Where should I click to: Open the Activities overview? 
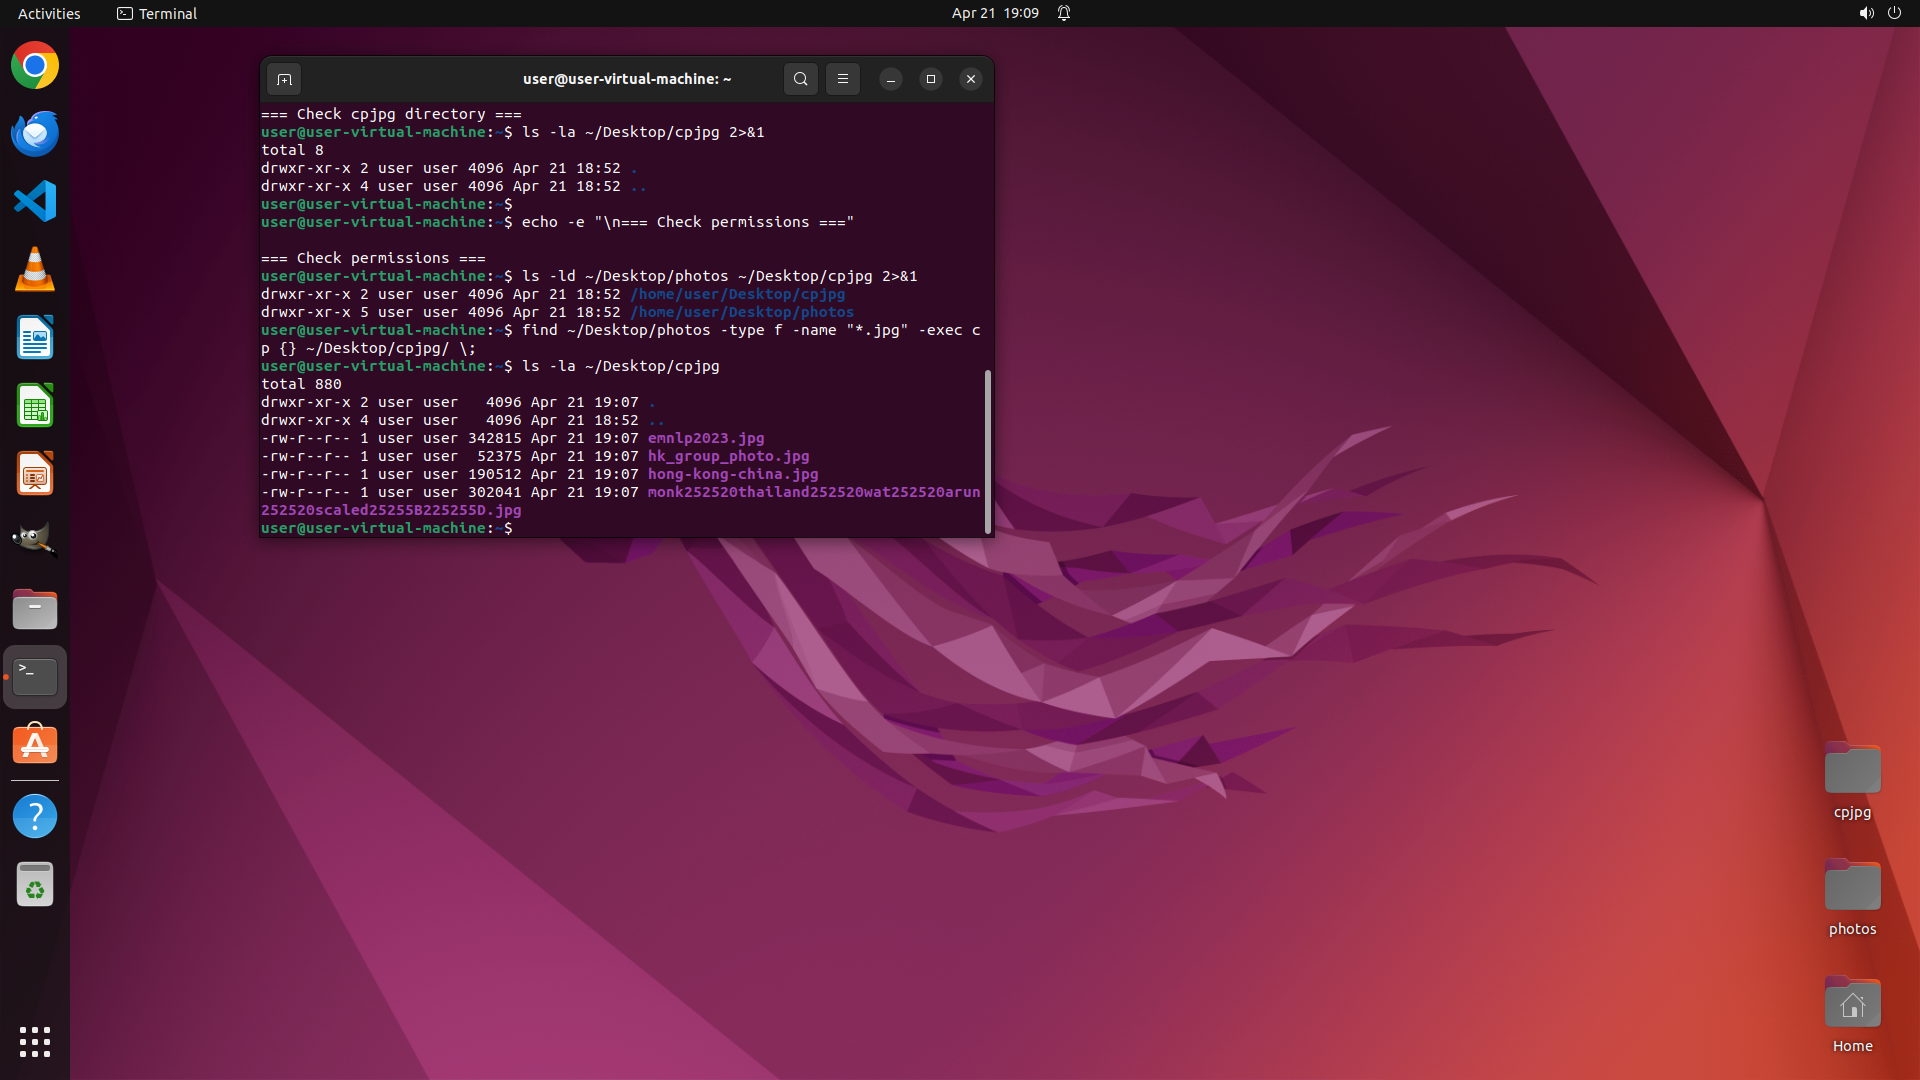[x=49, y=13]
